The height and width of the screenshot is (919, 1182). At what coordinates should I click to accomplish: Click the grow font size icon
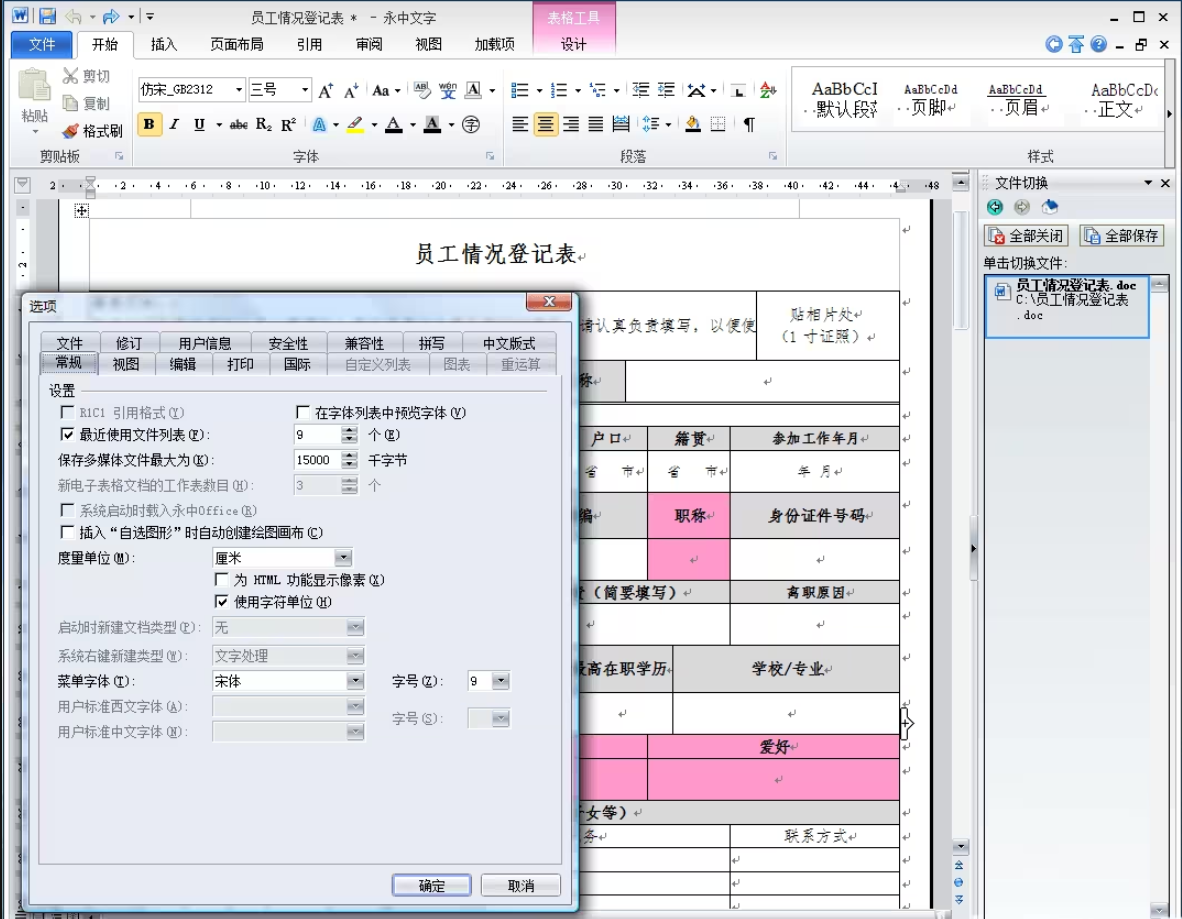[x=326, y=90]
